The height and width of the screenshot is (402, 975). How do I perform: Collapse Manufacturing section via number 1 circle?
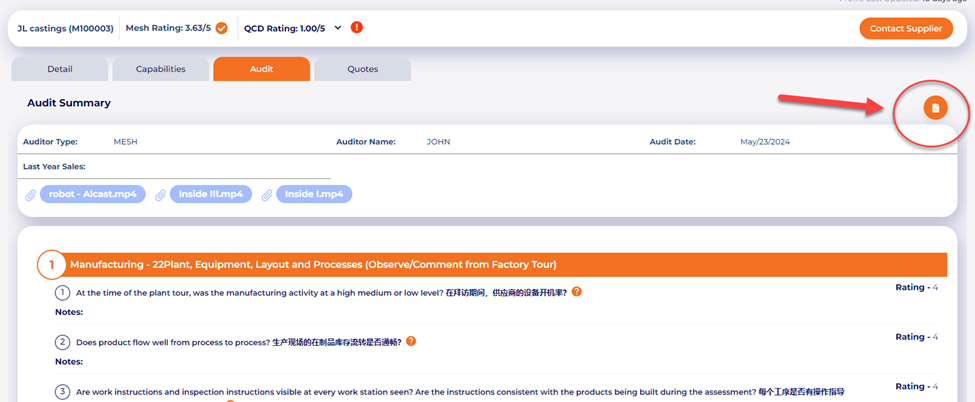[x=51, y=265]
